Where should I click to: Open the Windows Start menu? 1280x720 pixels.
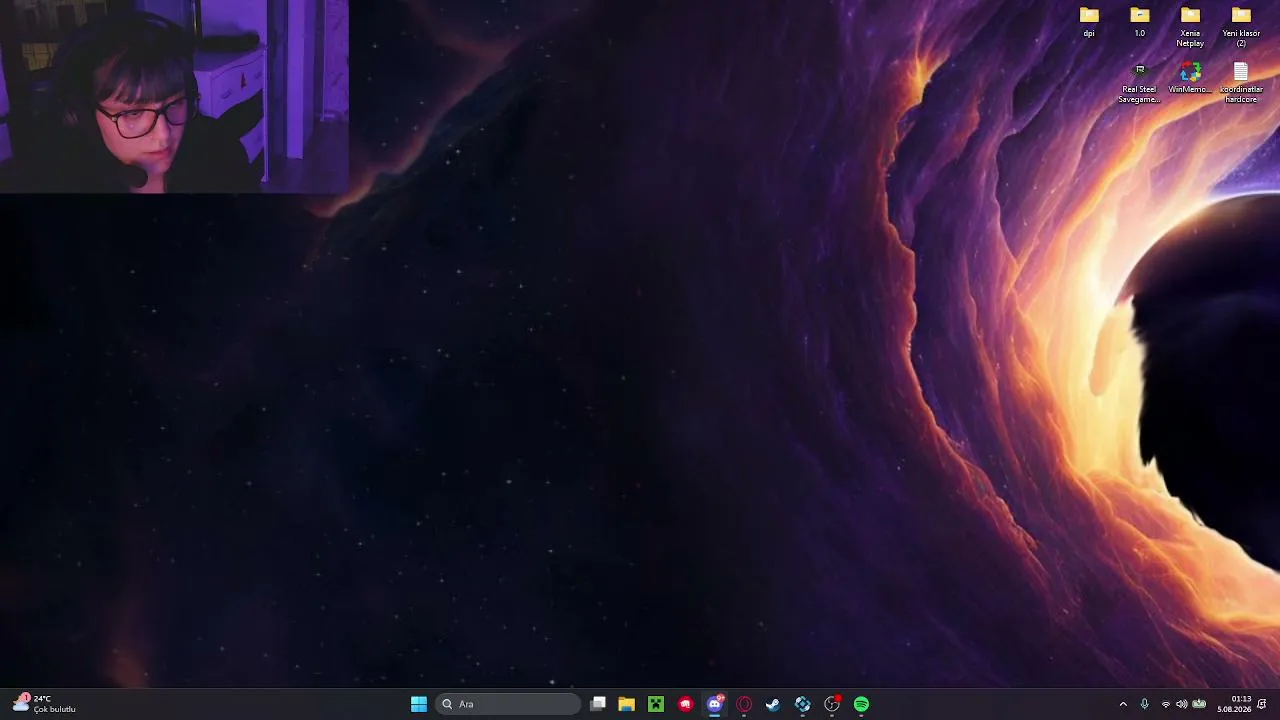(x=419, y=704)
